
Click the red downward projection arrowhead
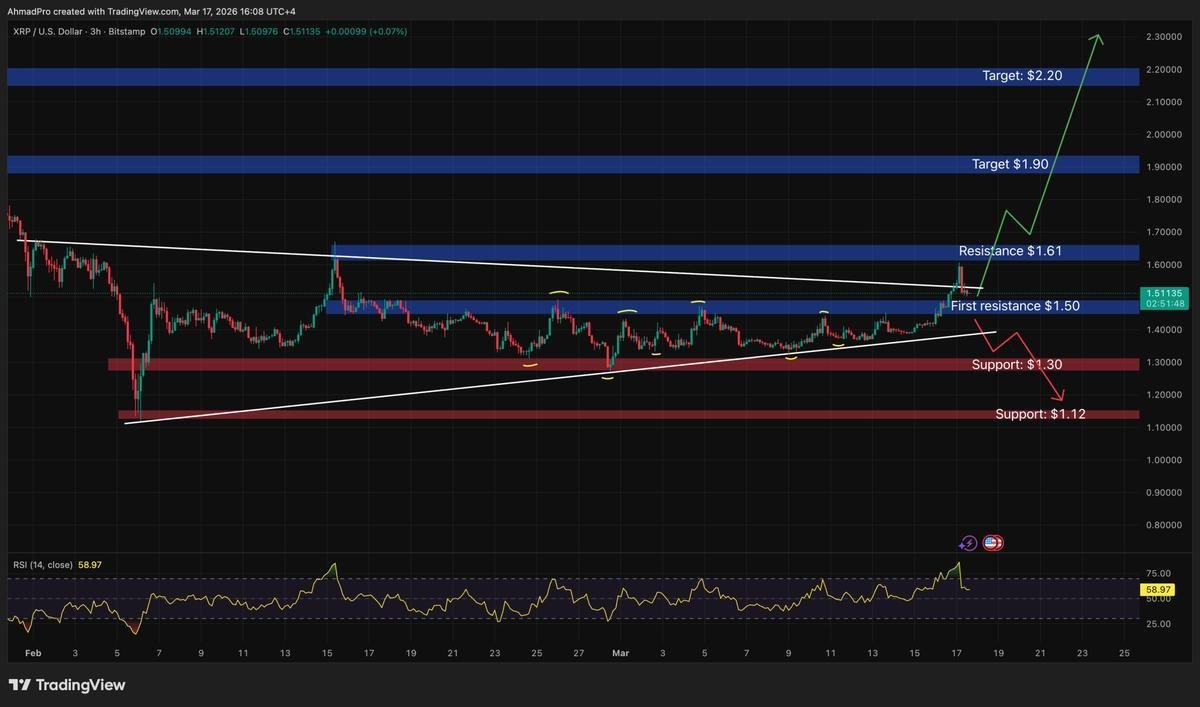coord(1062,395)
